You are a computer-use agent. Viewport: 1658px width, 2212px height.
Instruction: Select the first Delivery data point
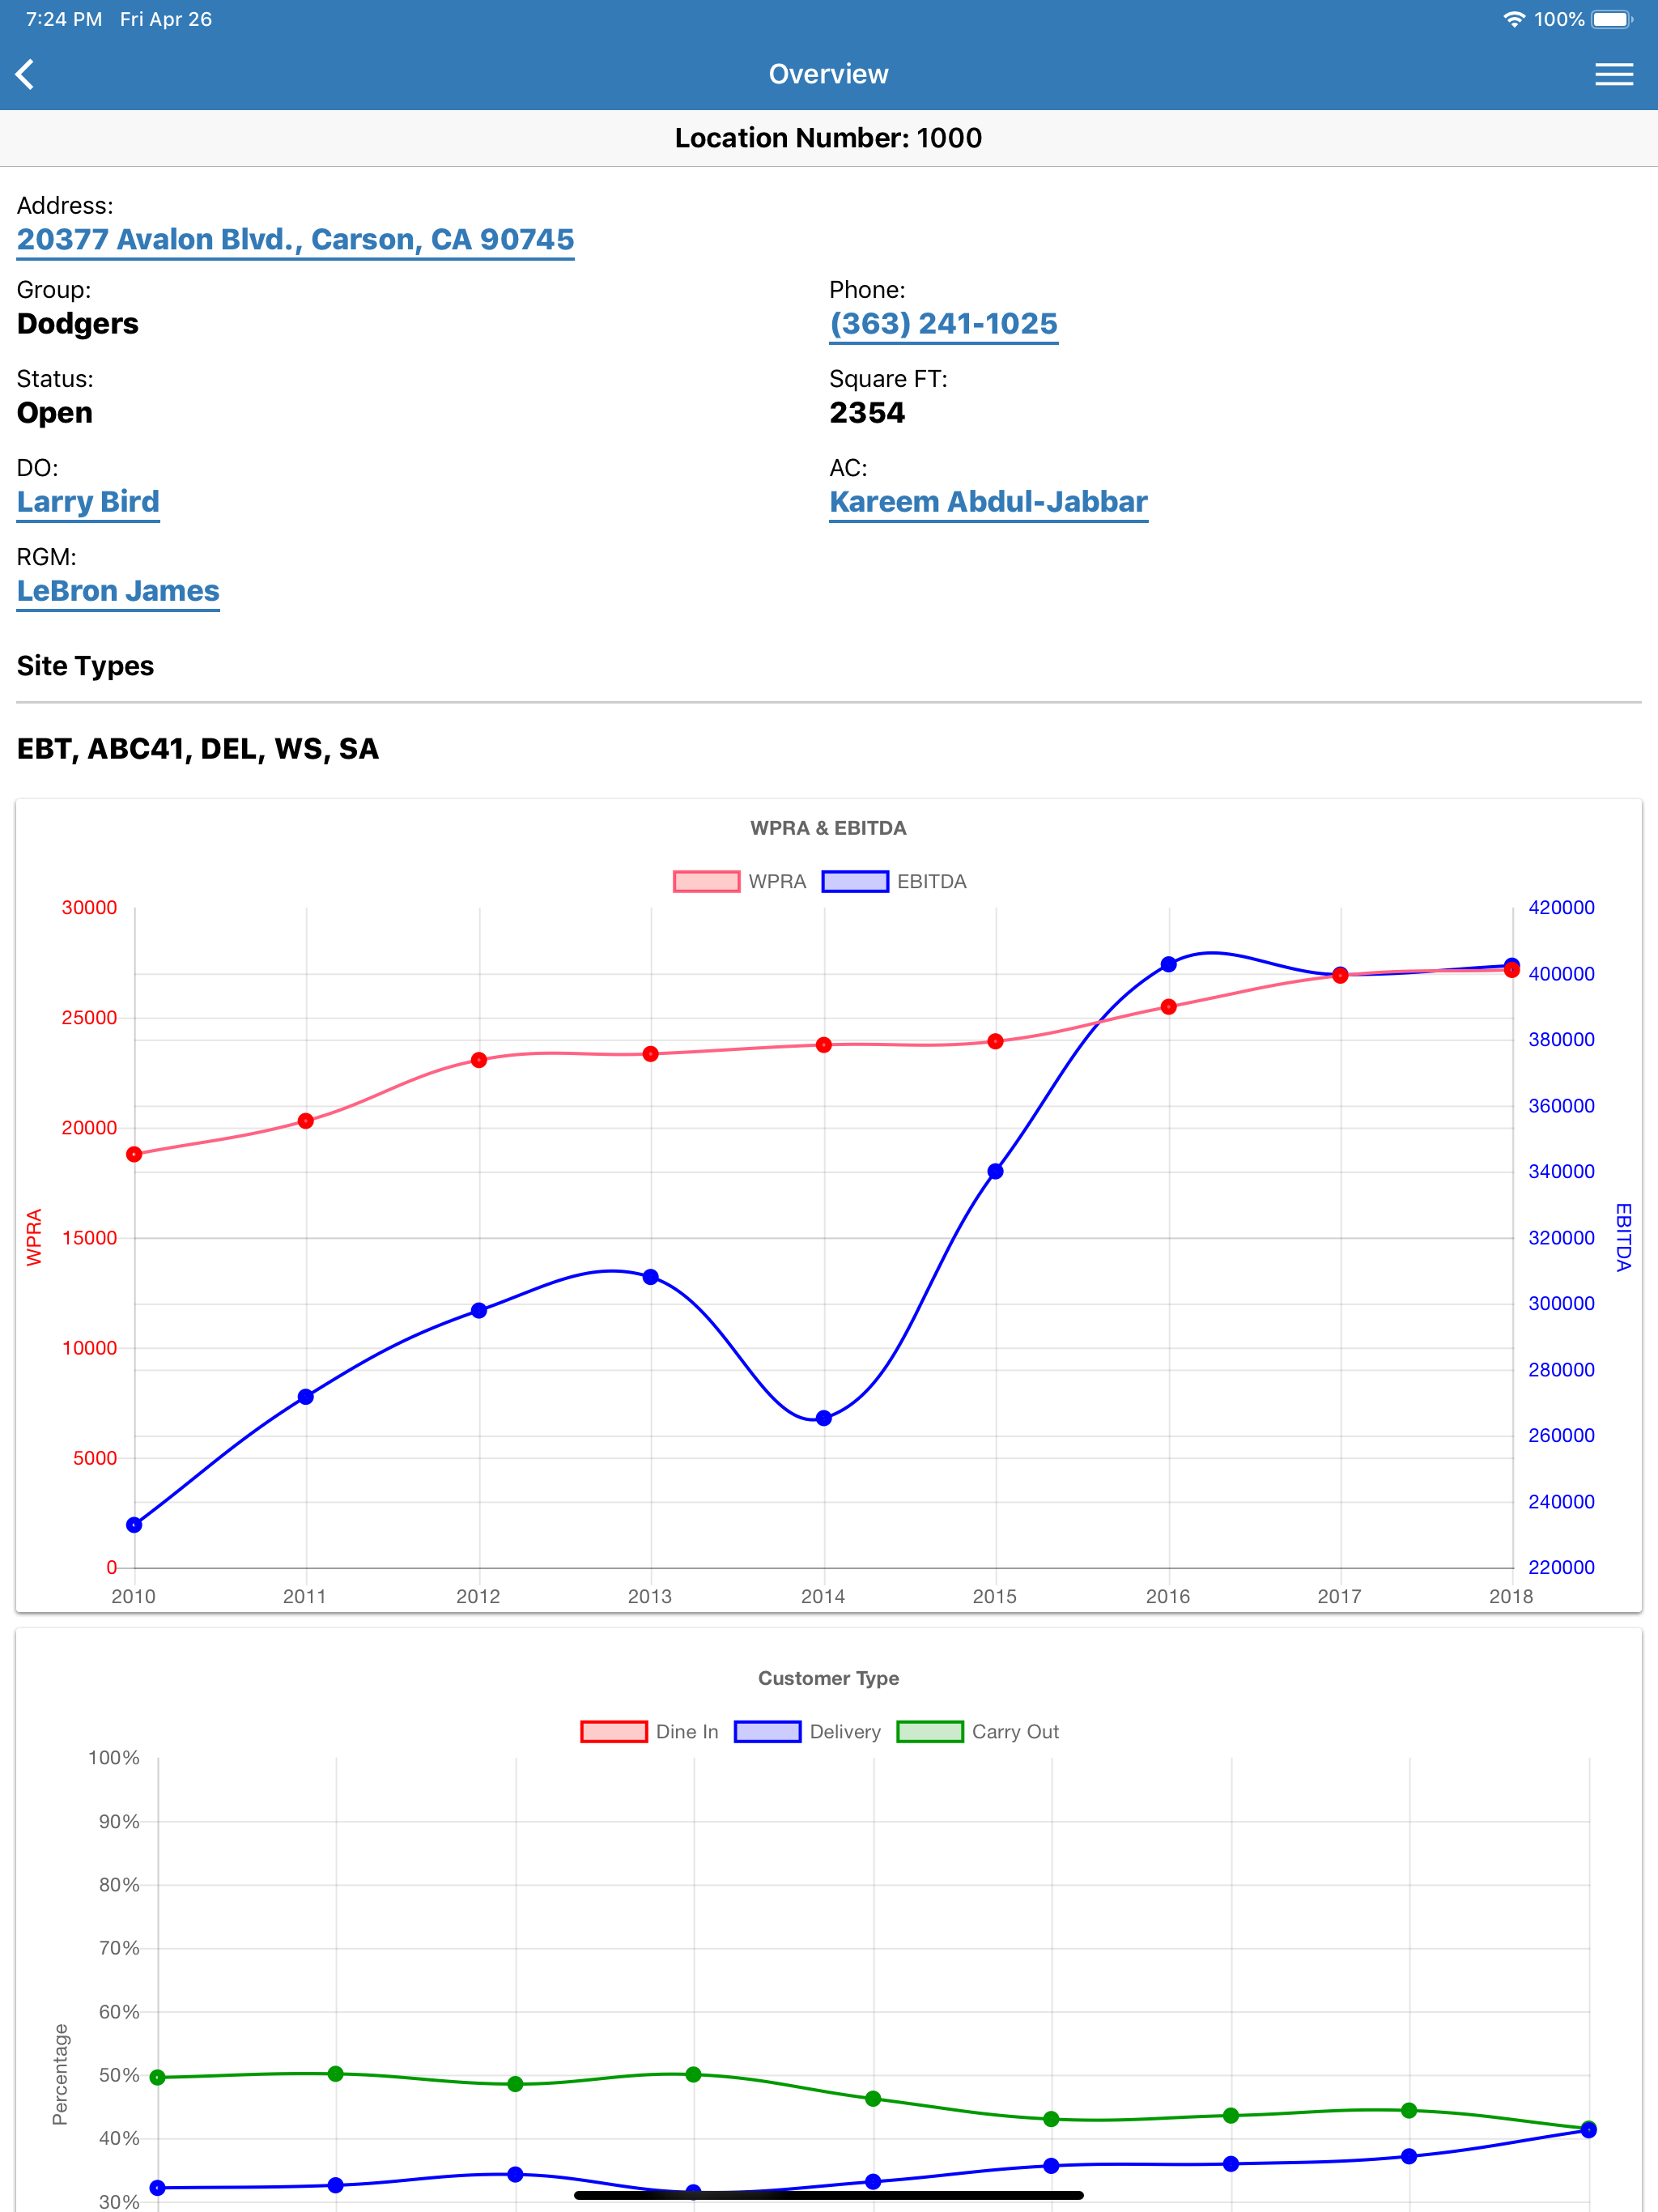point(158,2188)
